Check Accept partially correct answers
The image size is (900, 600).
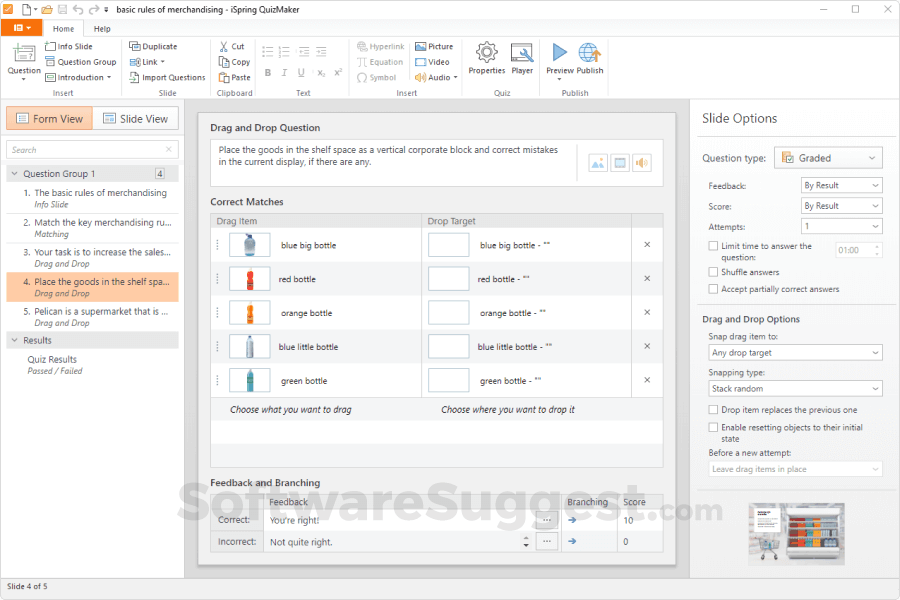713,289
